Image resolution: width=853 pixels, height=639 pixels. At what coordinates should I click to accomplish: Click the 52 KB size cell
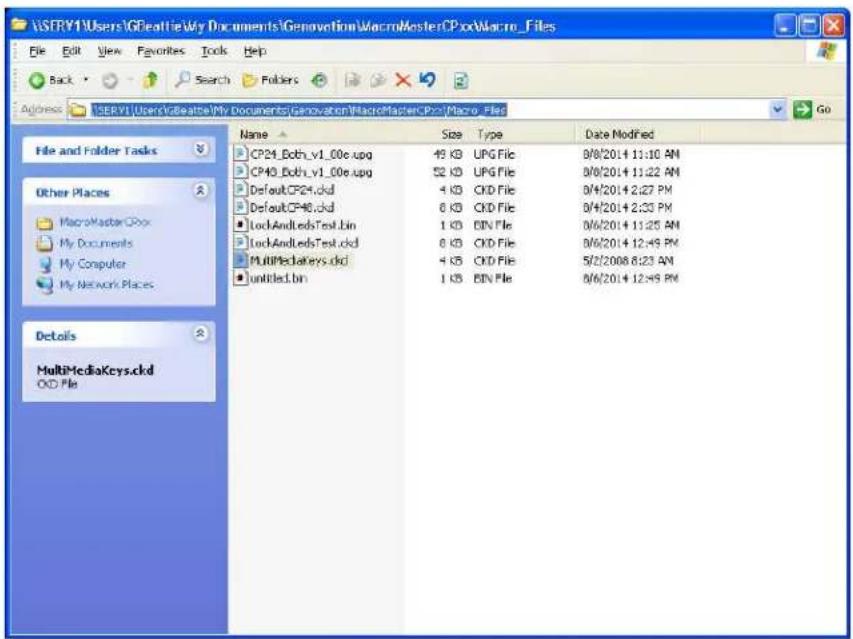click(x=448, y=172)
